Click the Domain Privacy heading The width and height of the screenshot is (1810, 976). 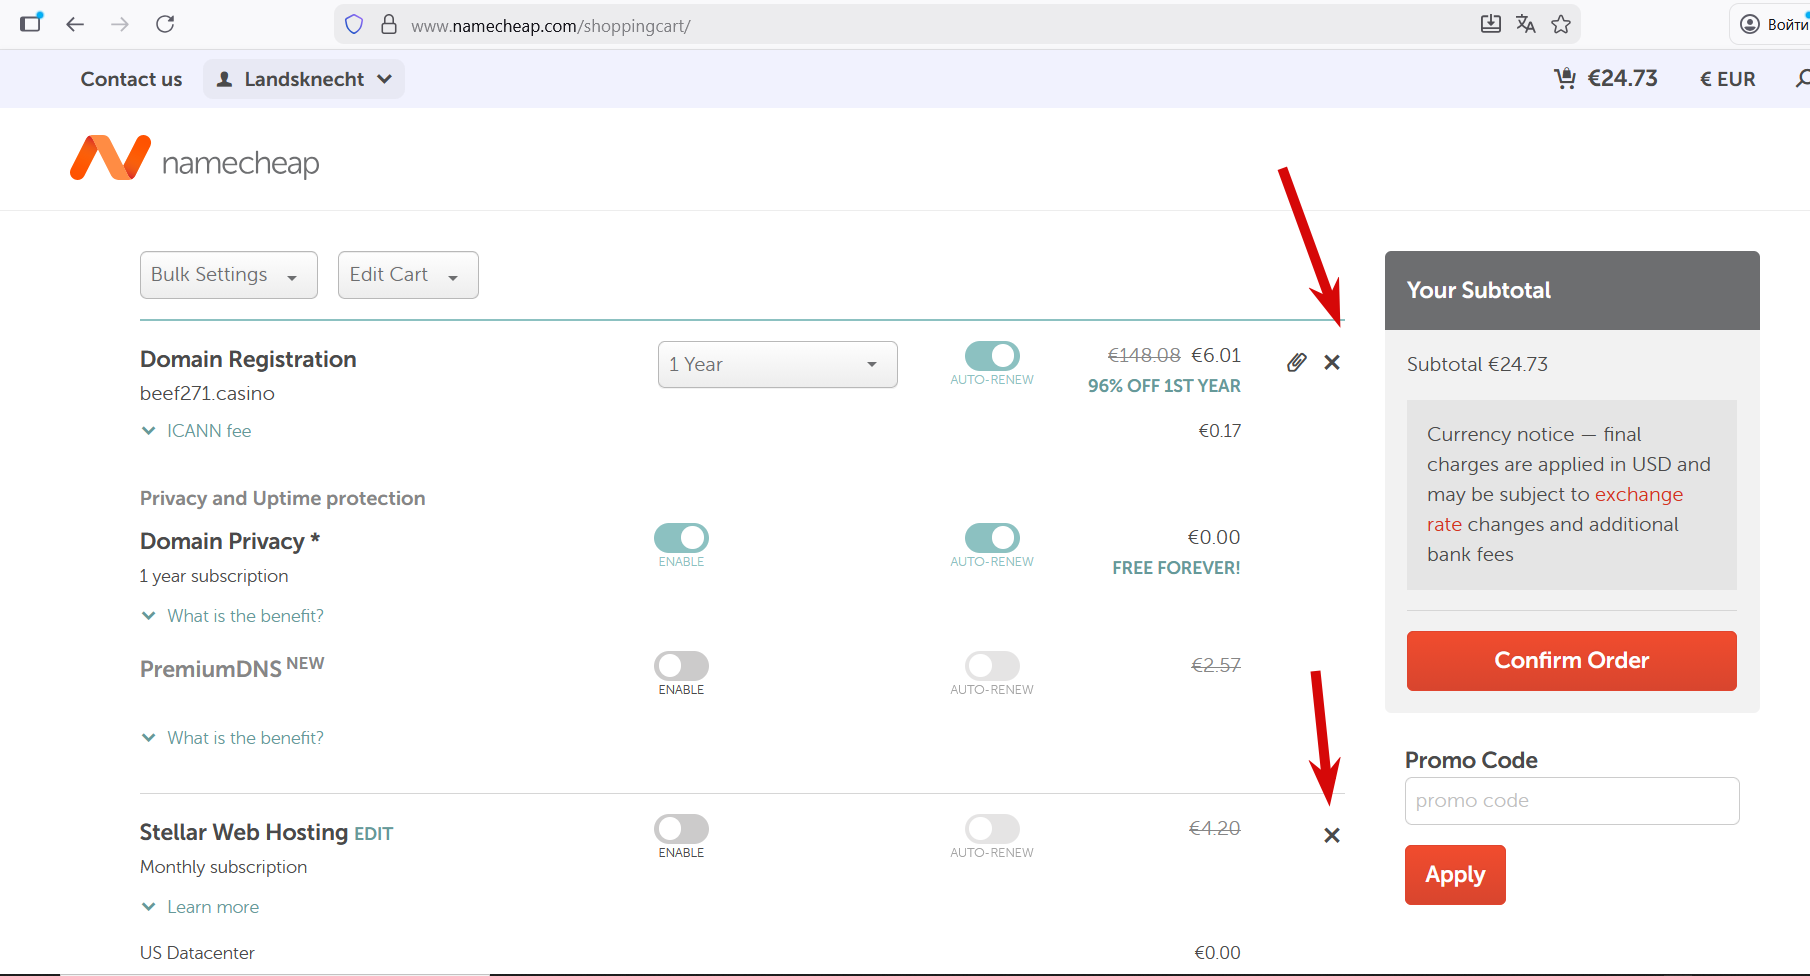coord(230,541)
